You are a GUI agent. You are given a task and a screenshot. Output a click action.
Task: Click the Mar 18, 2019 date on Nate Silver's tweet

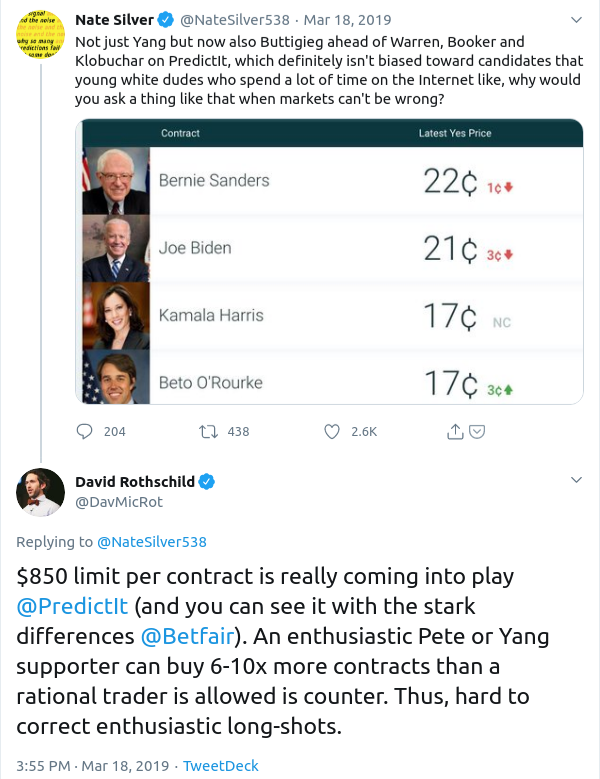pyautogui.click(x=347, y=20)
